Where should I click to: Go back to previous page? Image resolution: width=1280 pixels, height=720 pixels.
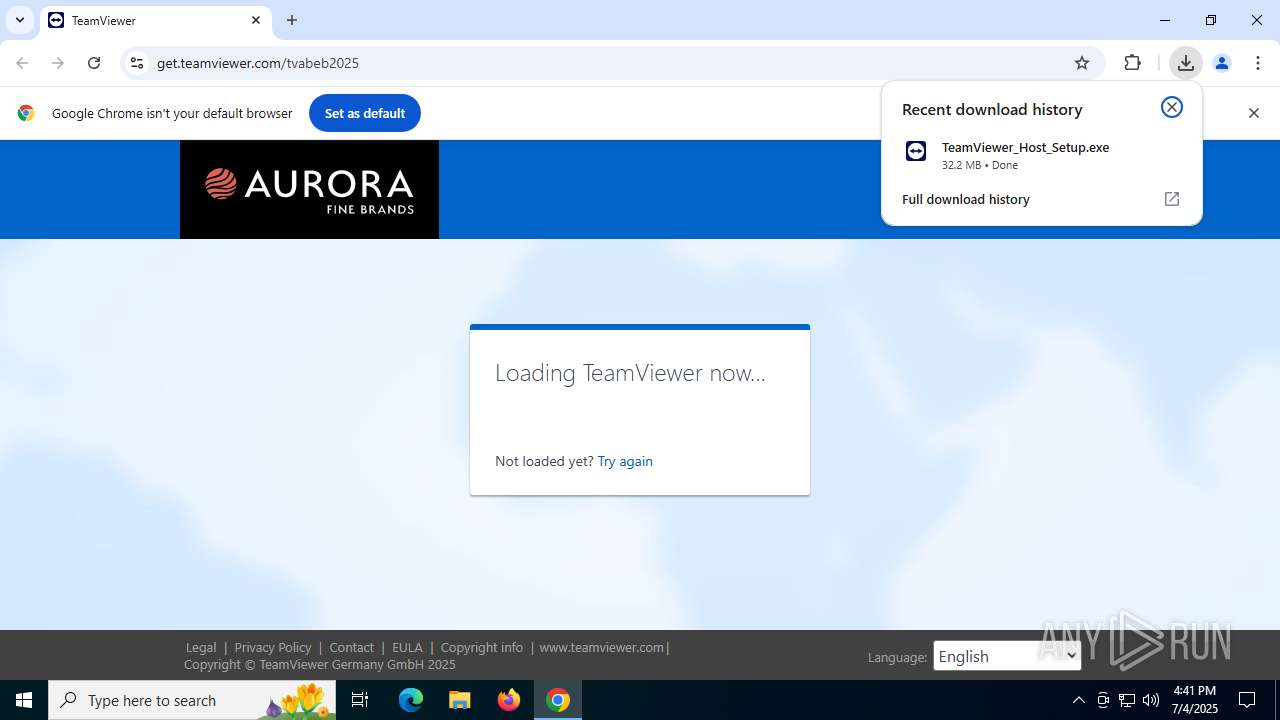point(22,63)
